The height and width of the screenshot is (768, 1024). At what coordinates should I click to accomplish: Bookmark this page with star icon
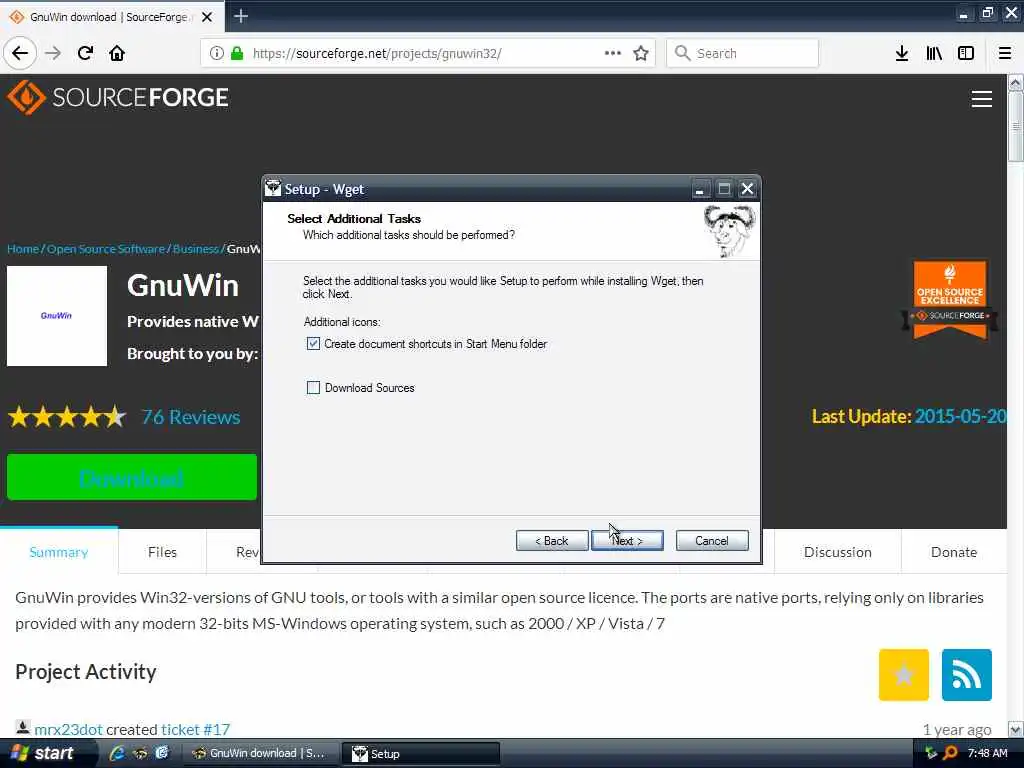pos(641,53)
